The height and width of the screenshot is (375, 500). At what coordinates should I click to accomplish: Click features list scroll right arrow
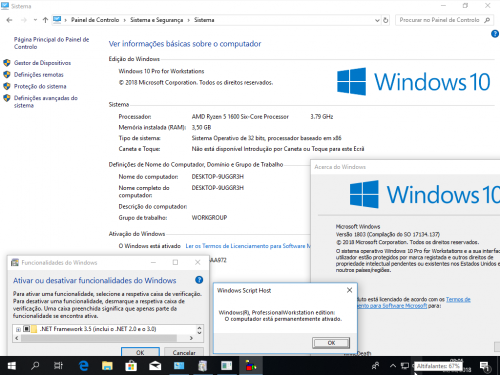click(191, 338)
